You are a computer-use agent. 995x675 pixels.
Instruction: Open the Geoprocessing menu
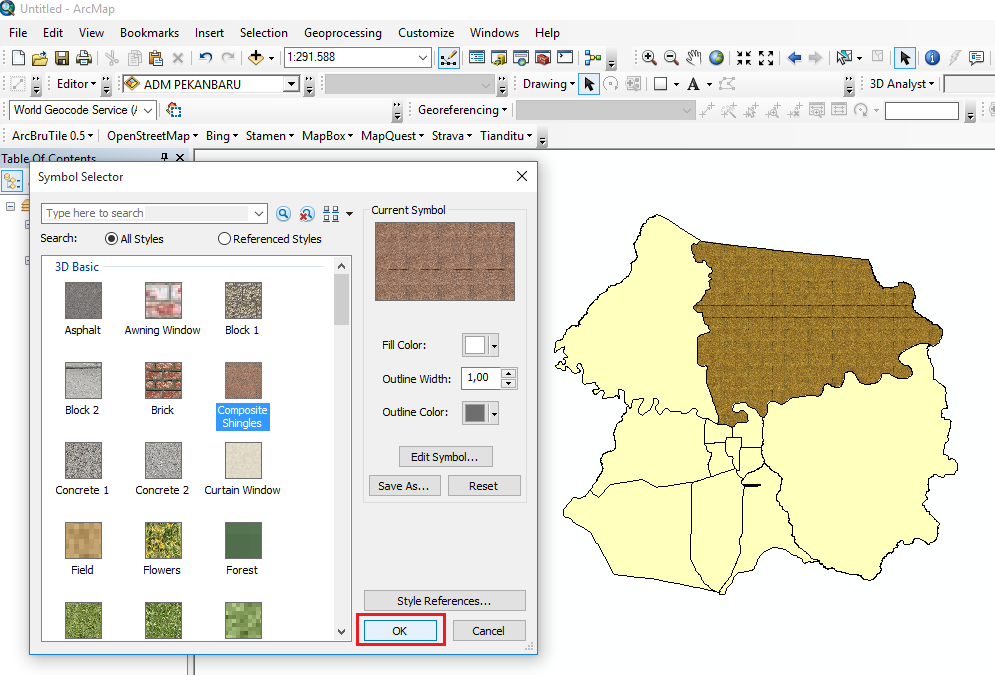pos(343,32)
